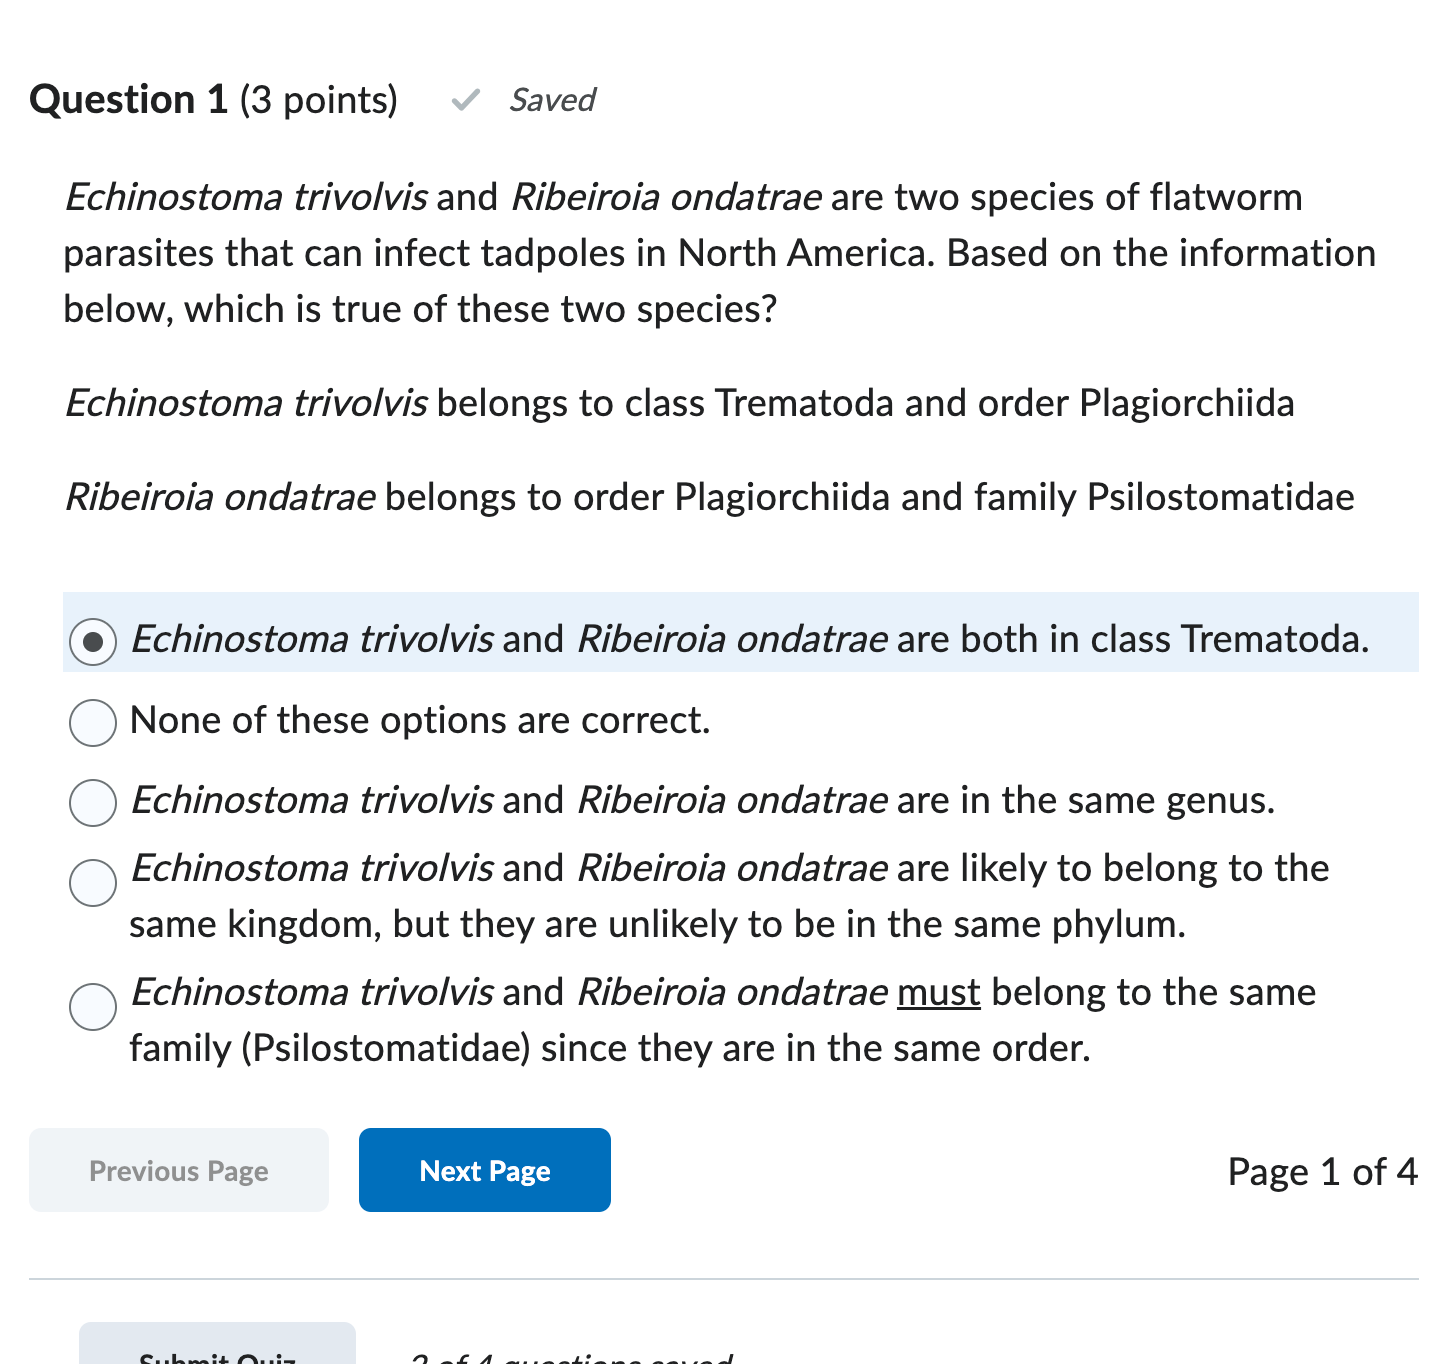Mark the 'None of these options' radio button
1430x1364 pixels.
pyautogui.click(x=92, y=722)
